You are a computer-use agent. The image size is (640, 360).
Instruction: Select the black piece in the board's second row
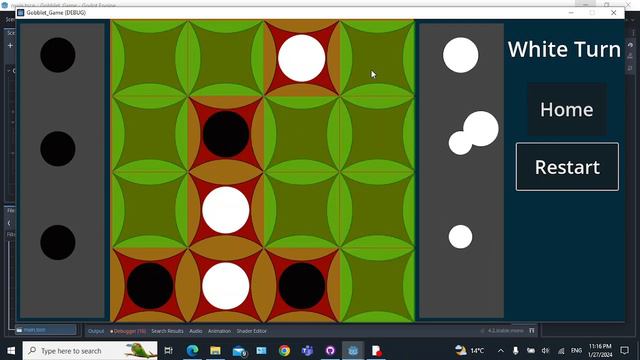point(226,134)
